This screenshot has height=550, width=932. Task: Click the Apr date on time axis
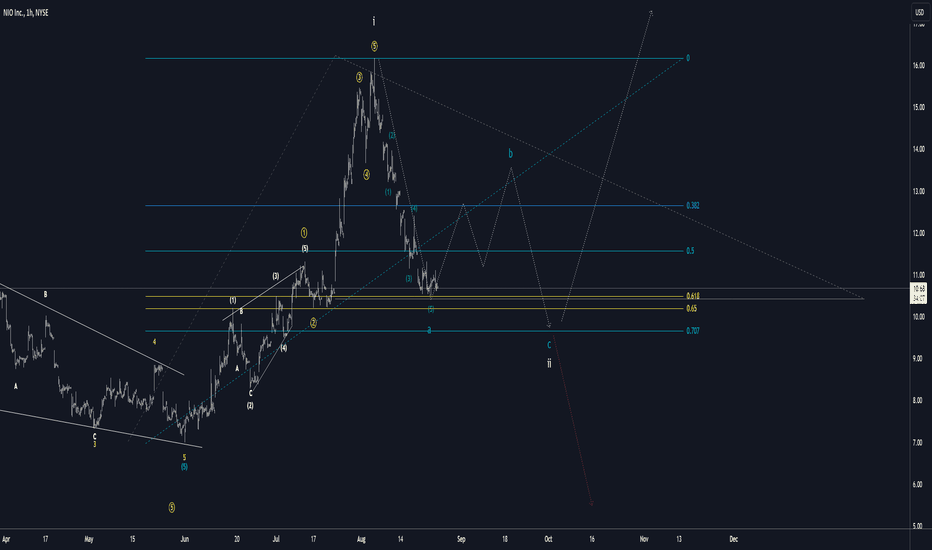[6, 539]
